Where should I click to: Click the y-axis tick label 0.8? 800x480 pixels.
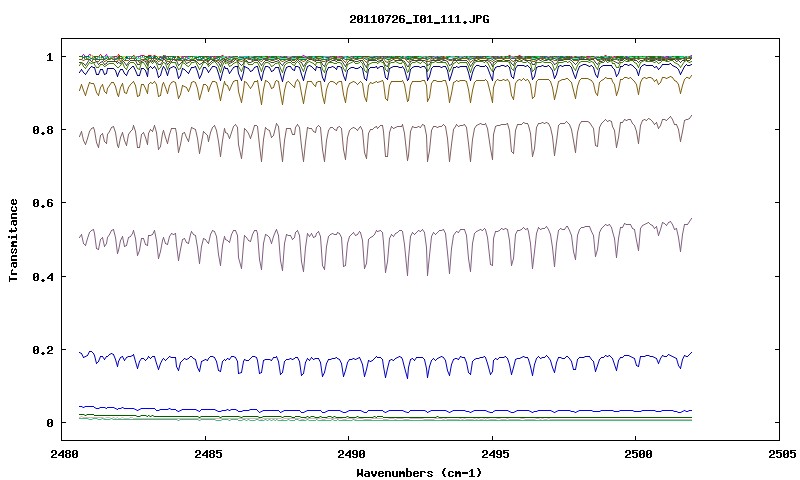click(43, 131)
